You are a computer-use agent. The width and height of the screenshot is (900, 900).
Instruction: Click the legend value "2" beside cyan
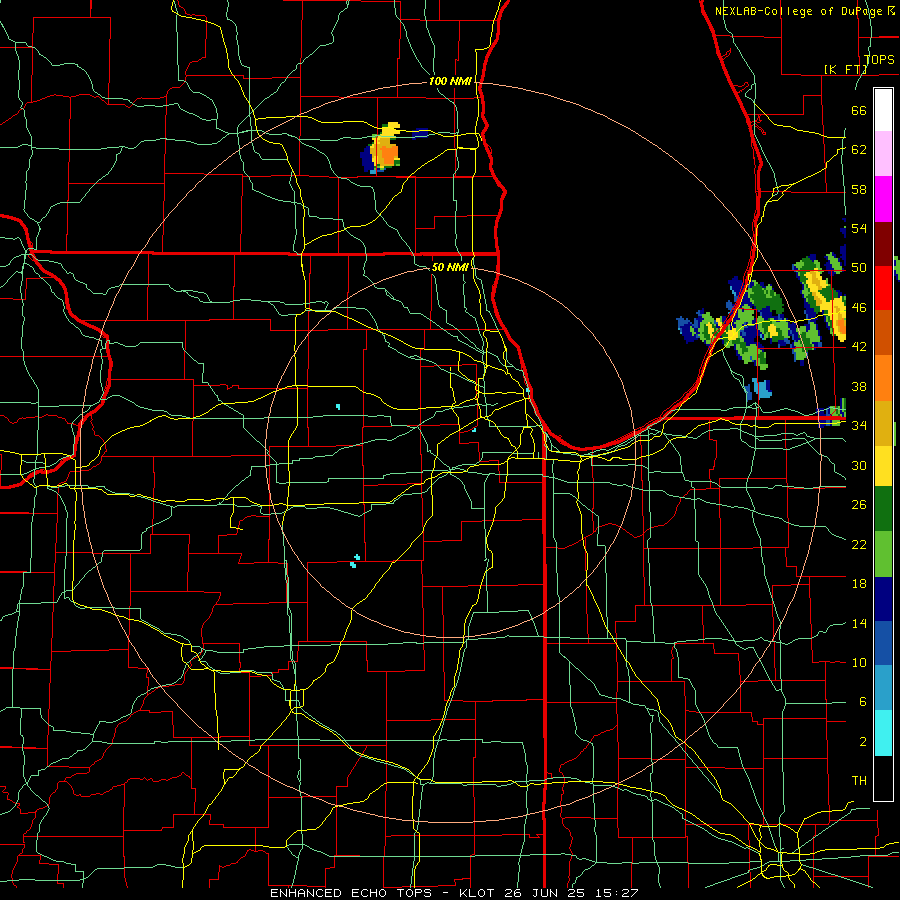[862, 742]
